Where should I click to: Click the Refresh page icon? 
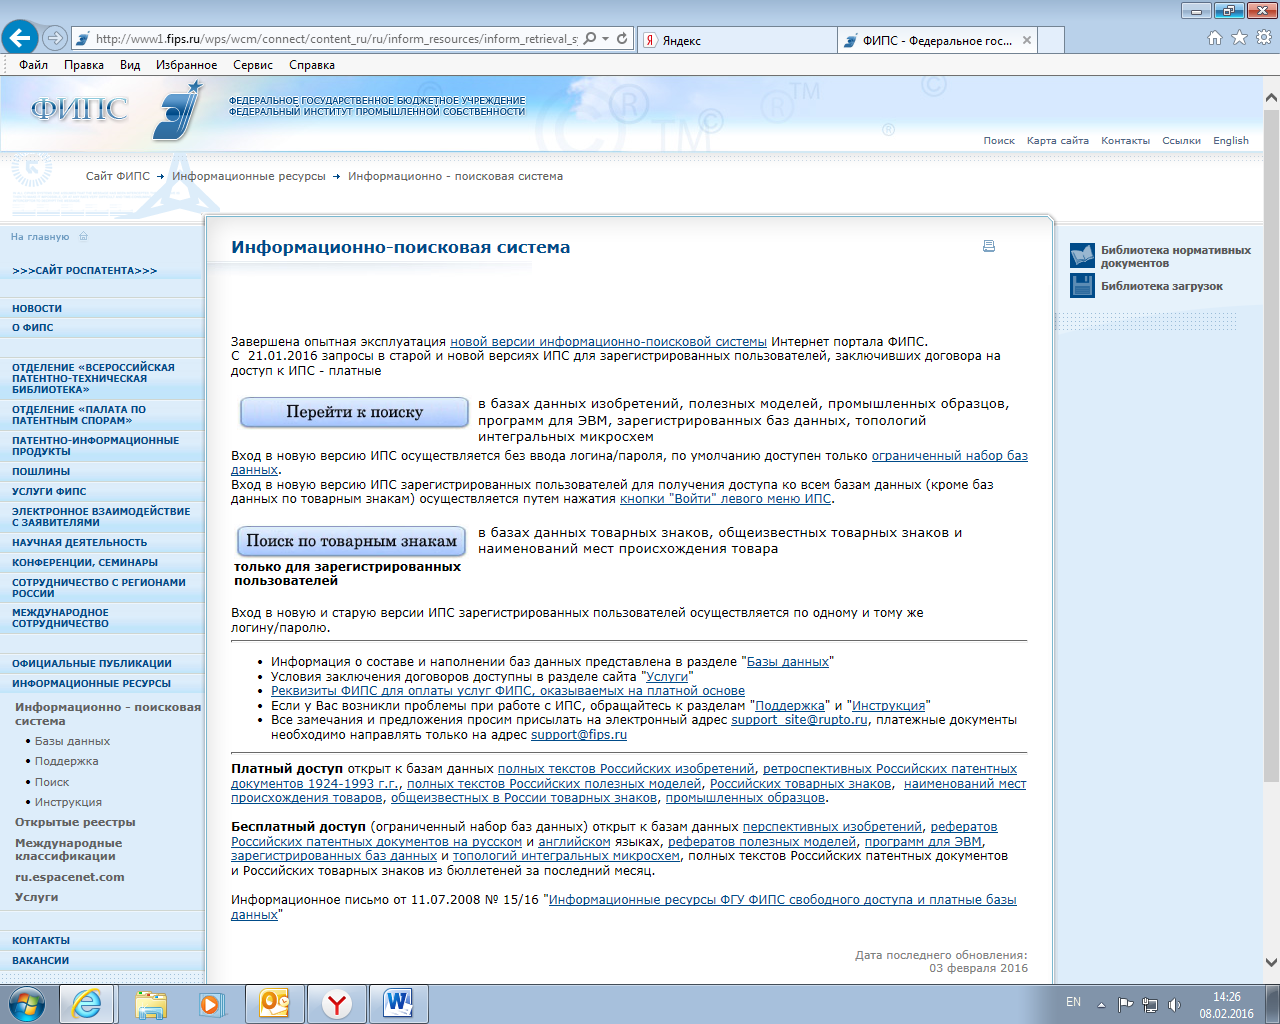[622, 38]
